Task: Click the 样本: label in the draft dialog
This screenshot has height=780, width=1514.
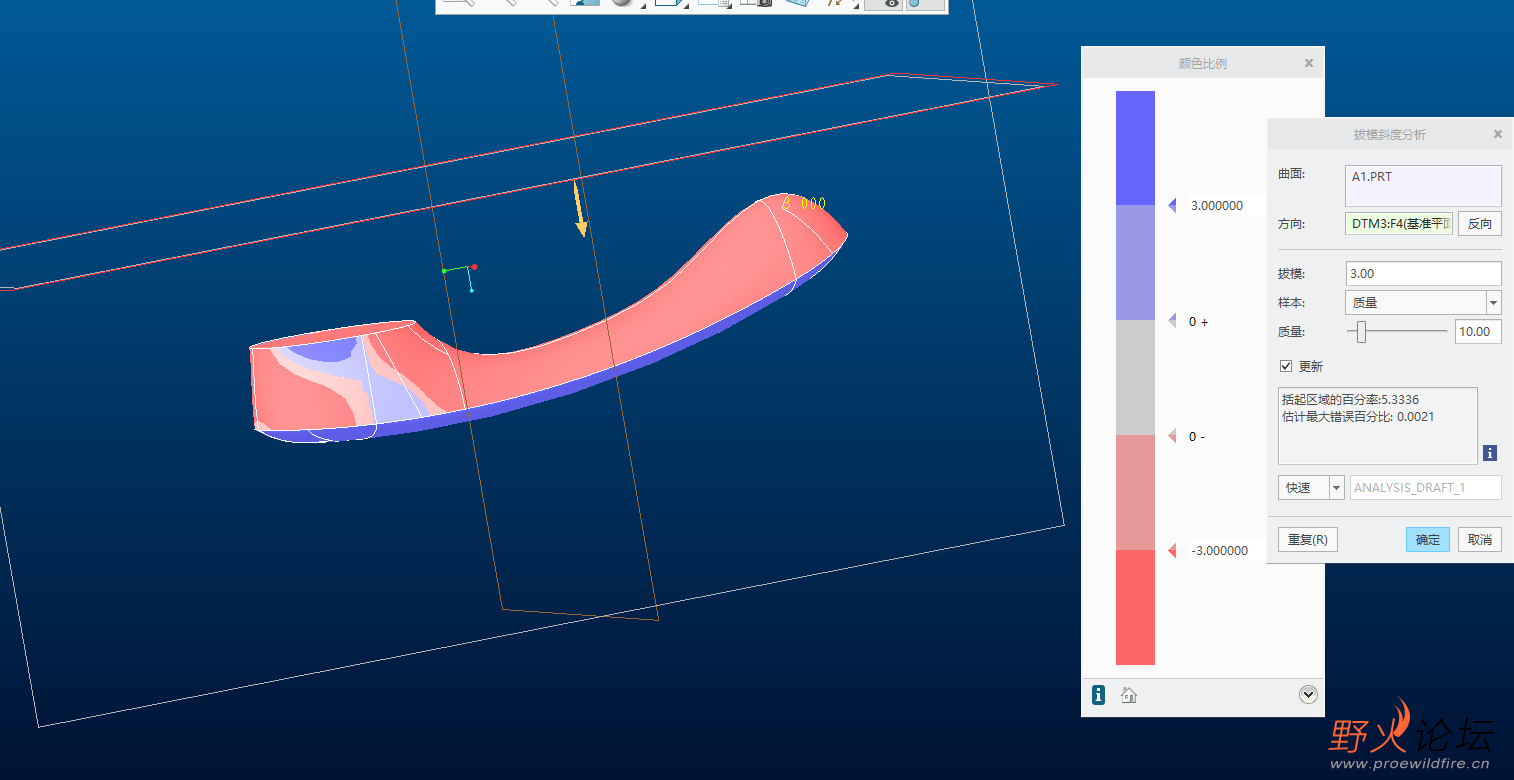Action: point(1293,302)
